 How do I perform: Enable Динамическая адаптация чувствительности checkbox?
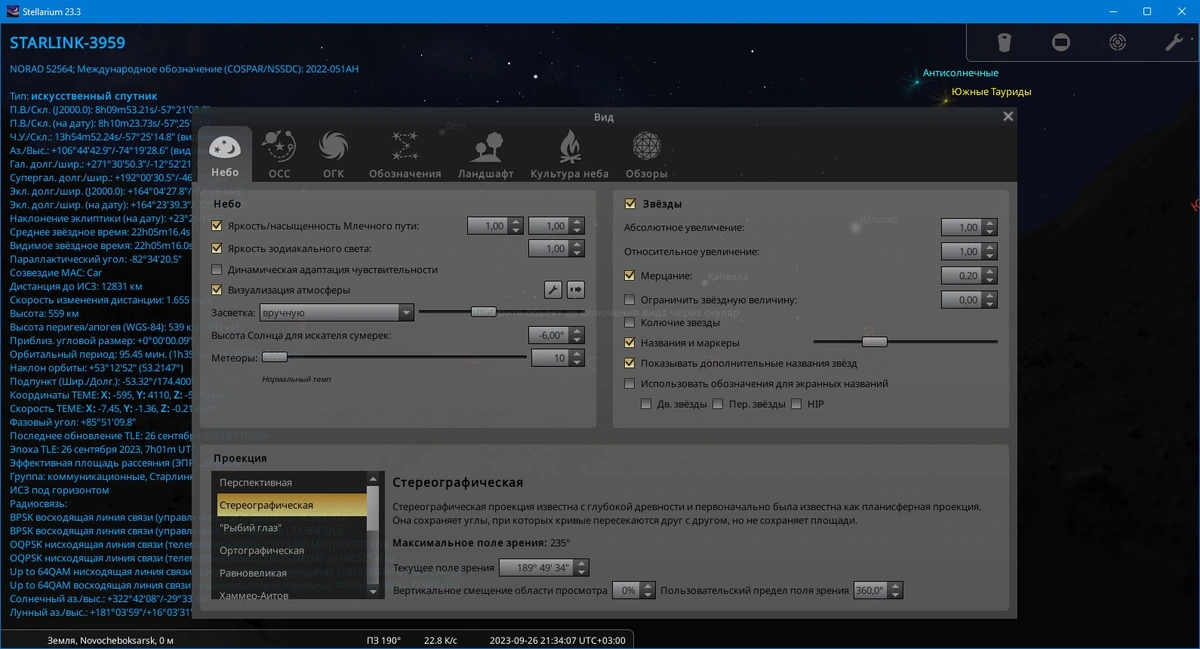pyautogui.click(x=217, y=270)
